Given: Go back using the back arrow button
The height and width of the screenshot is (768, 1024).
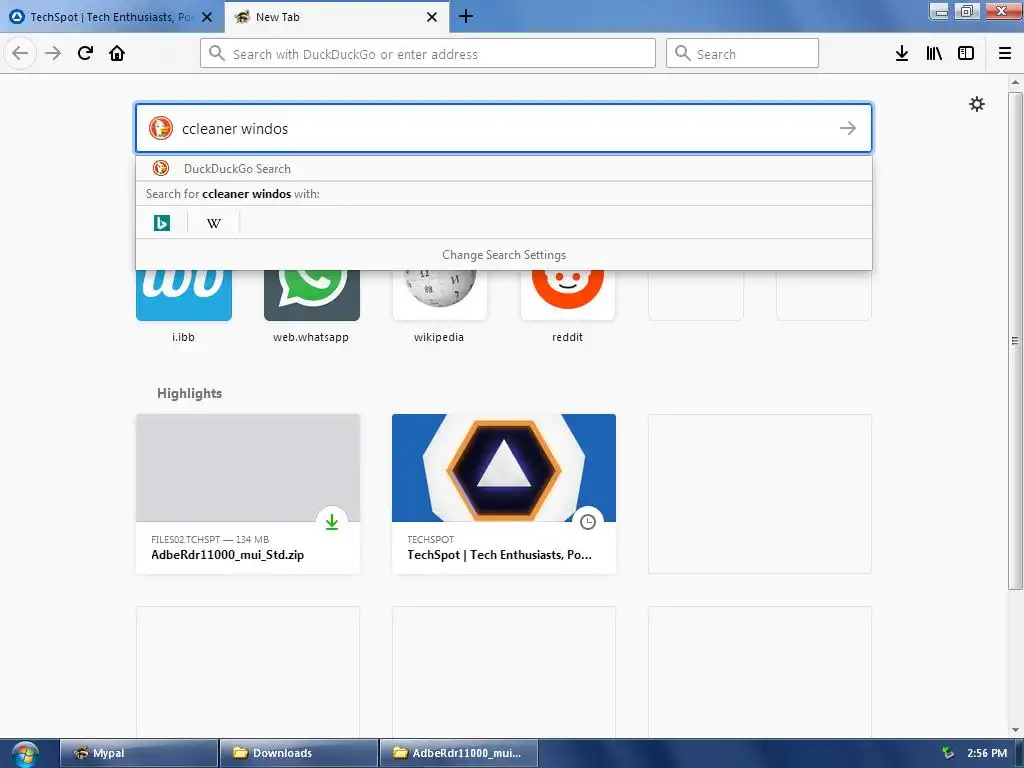Looking at the screenshot, I should pos(20,53).
